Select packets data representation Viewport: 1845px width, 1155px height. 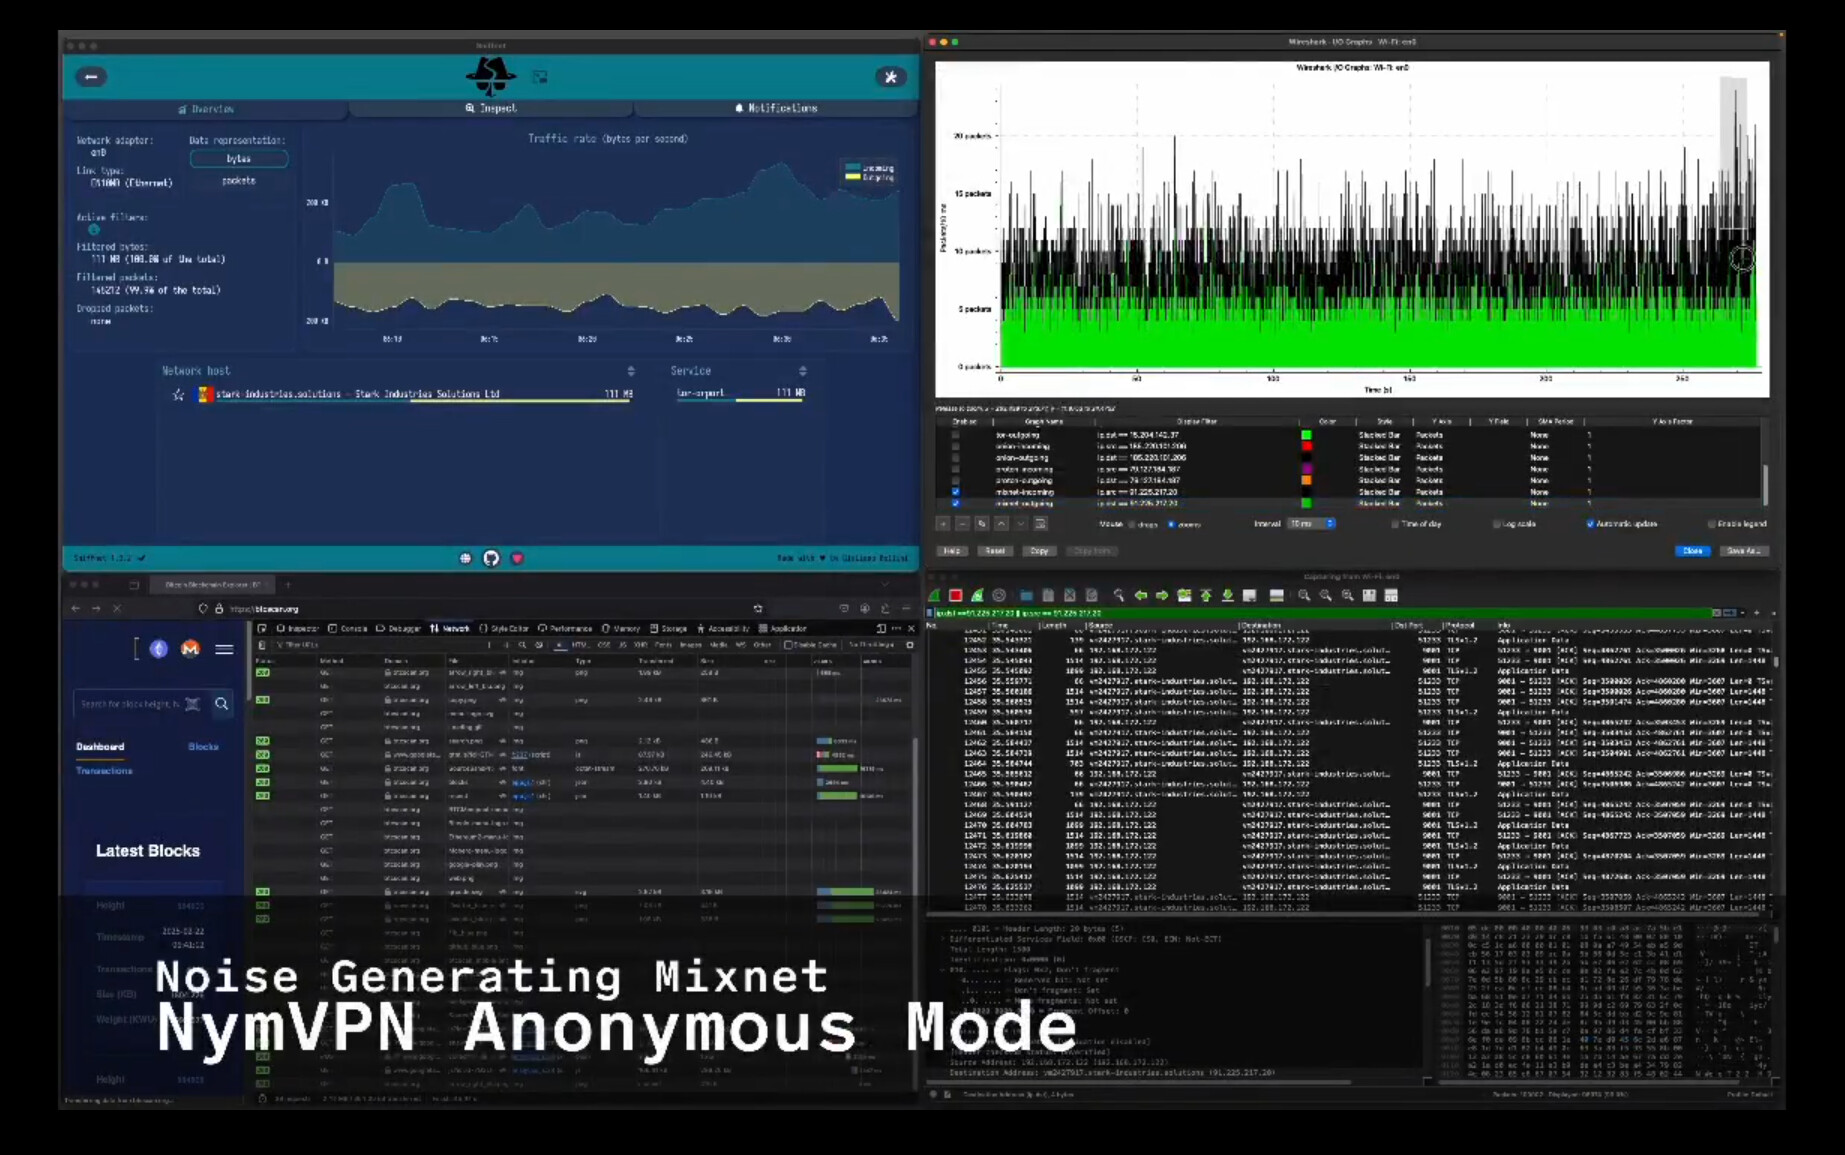[238, 181]
